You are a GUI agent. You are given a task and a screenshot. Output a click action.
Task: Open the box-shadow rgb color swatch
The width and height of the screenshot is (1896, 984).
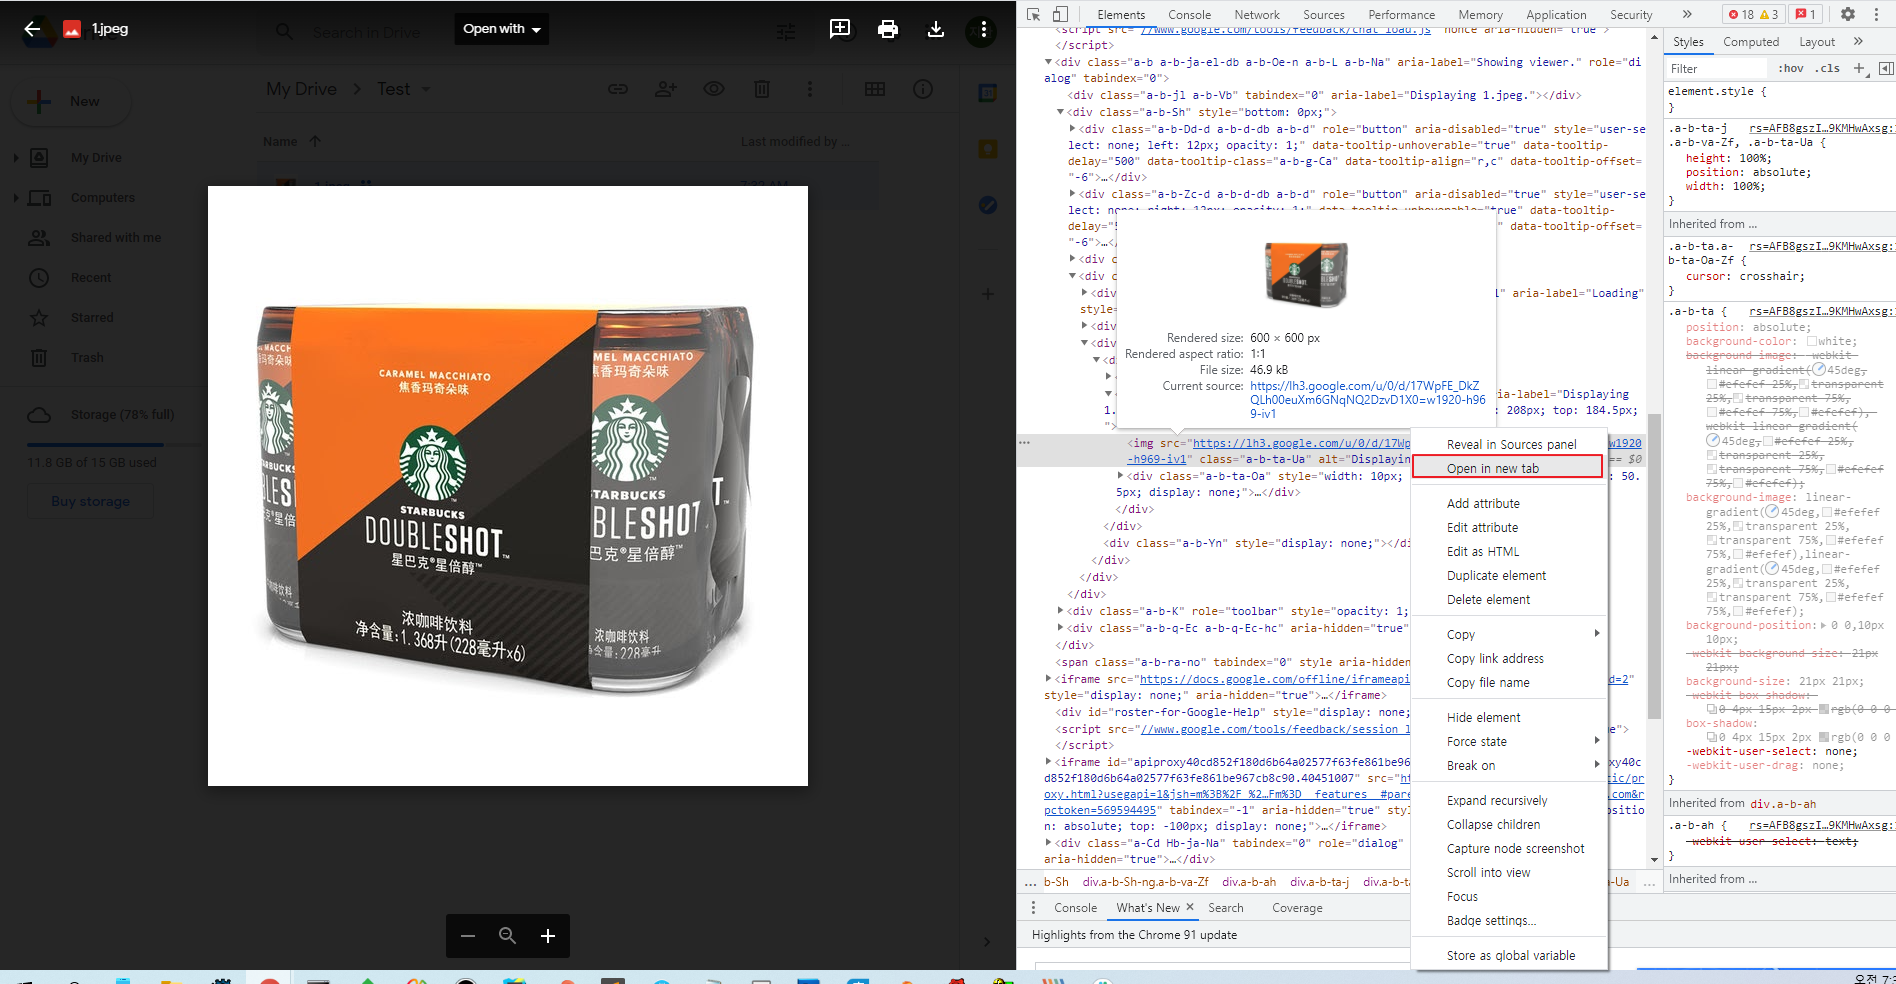[1824, 737]
